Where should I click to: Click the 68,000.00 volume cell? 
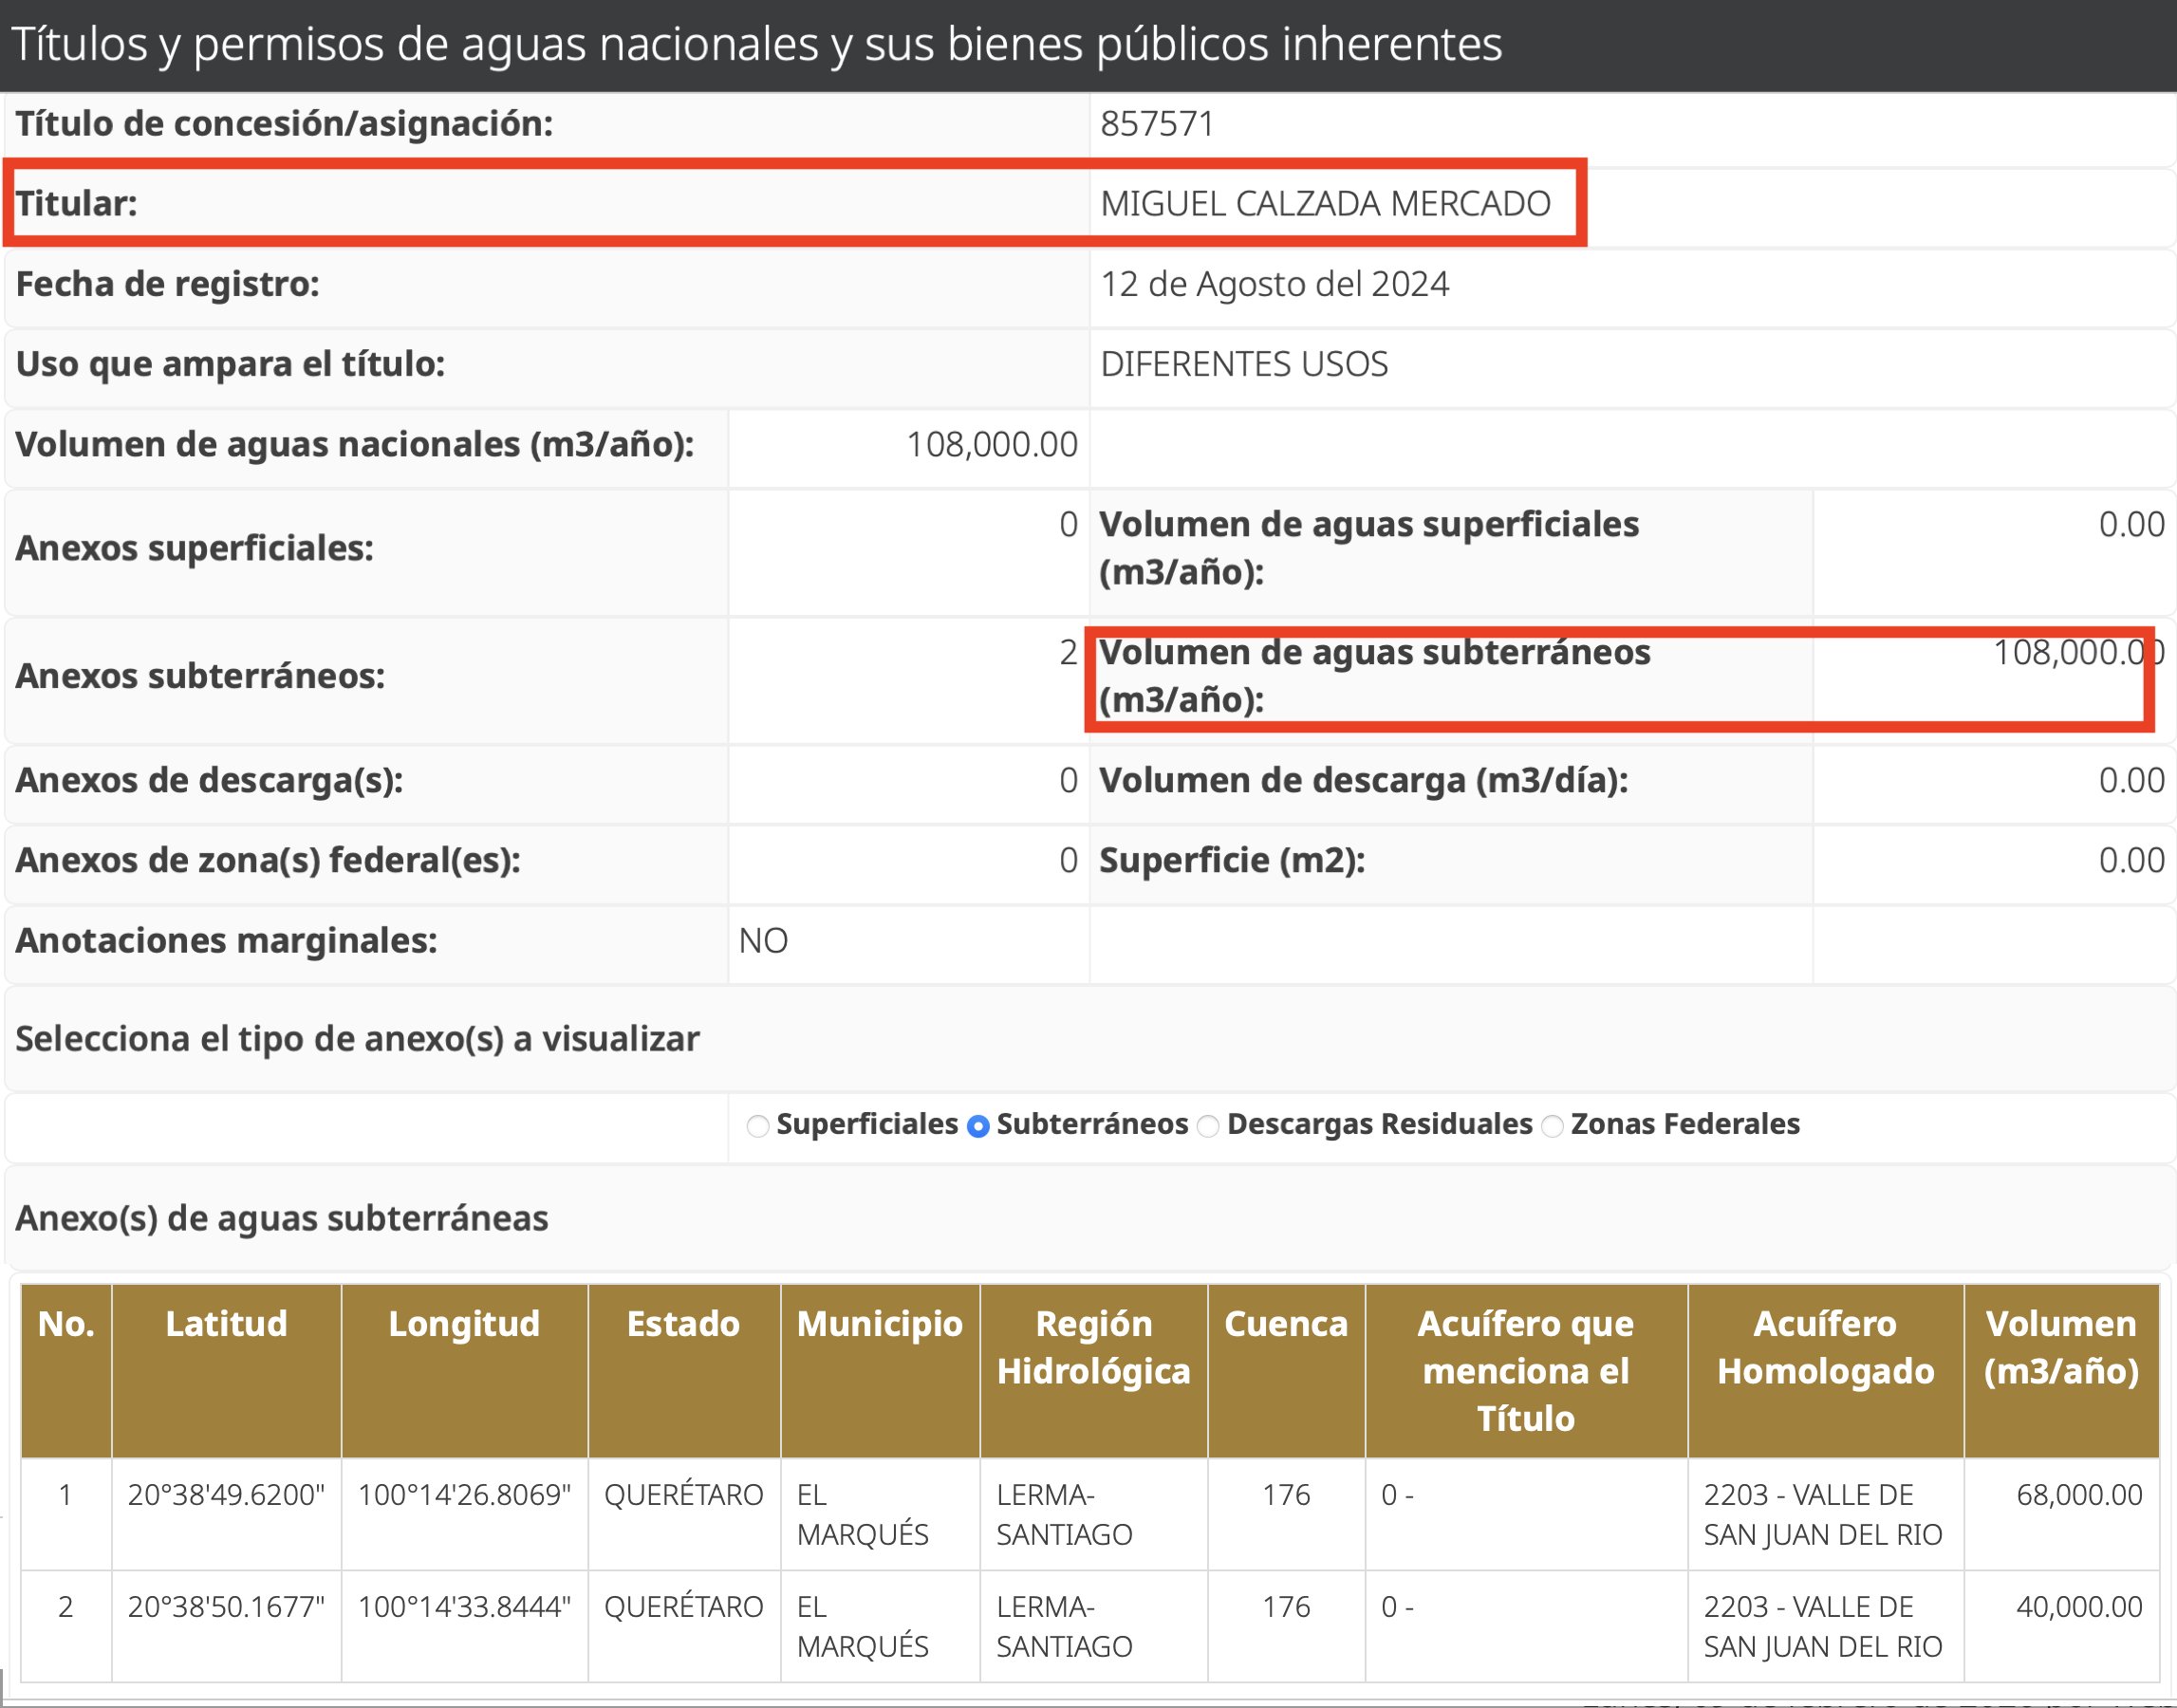2079,1494
